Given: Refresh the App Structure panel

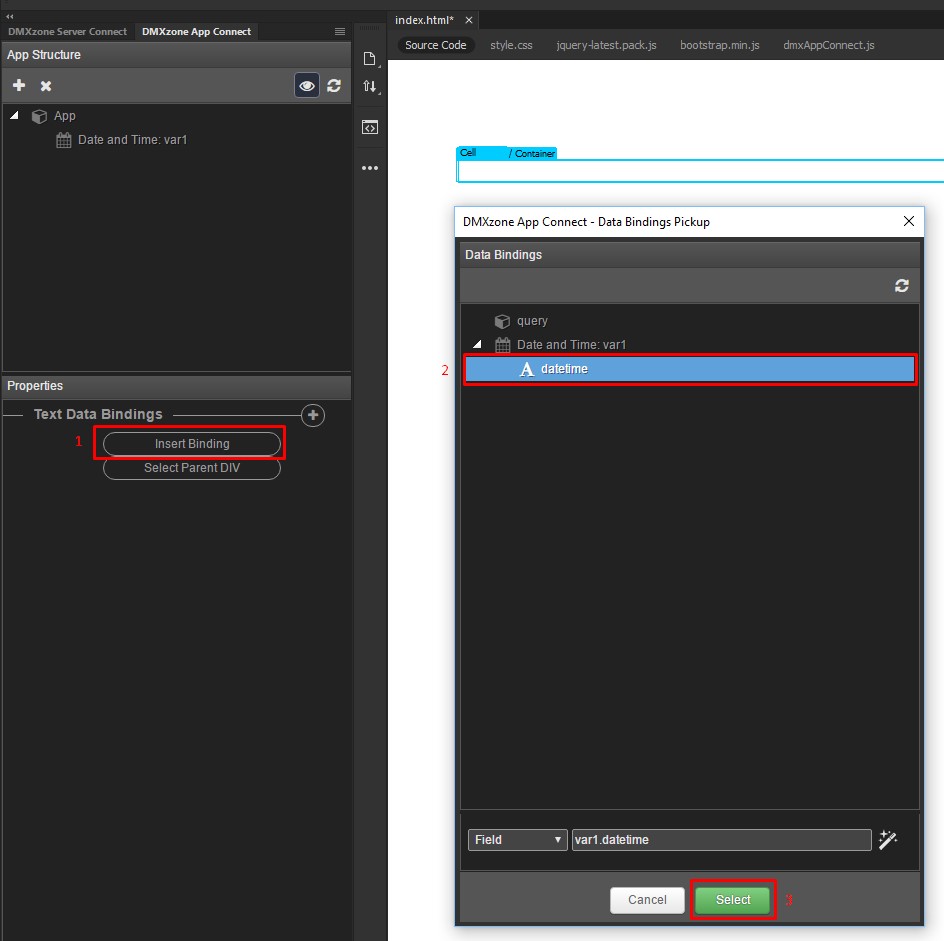Looking at the screenshot, I should click(334, 85).
